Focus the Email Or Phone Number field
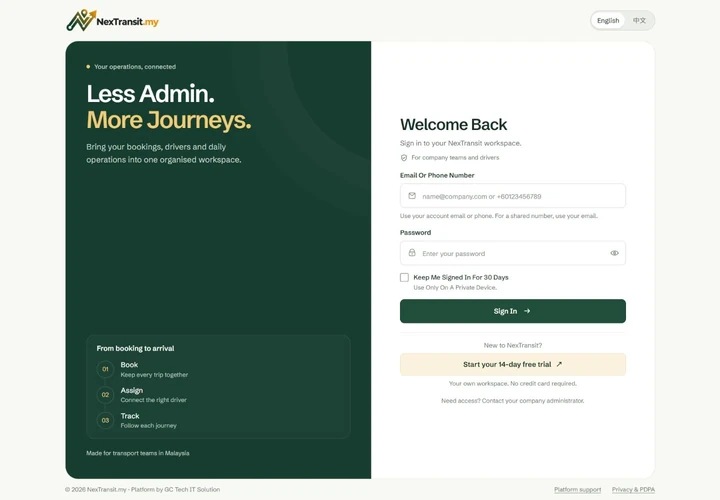The width and height of the screenshot is (720, 500). [512, 196]
